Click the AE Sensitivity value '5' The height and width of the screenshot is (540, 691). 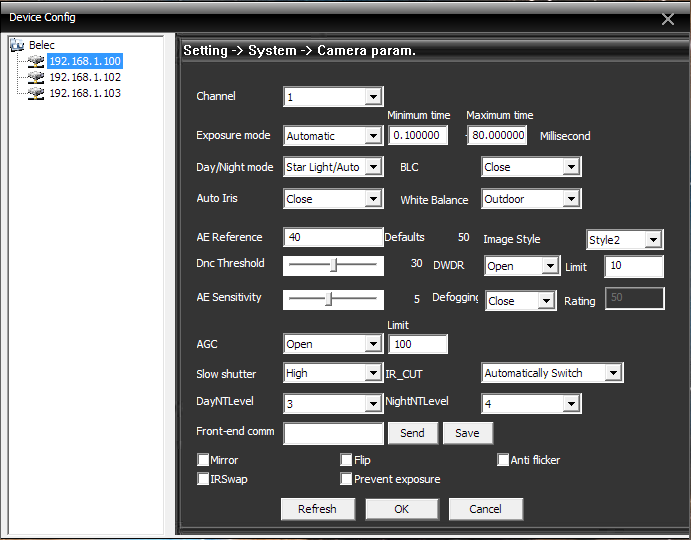tap(416, 299)
